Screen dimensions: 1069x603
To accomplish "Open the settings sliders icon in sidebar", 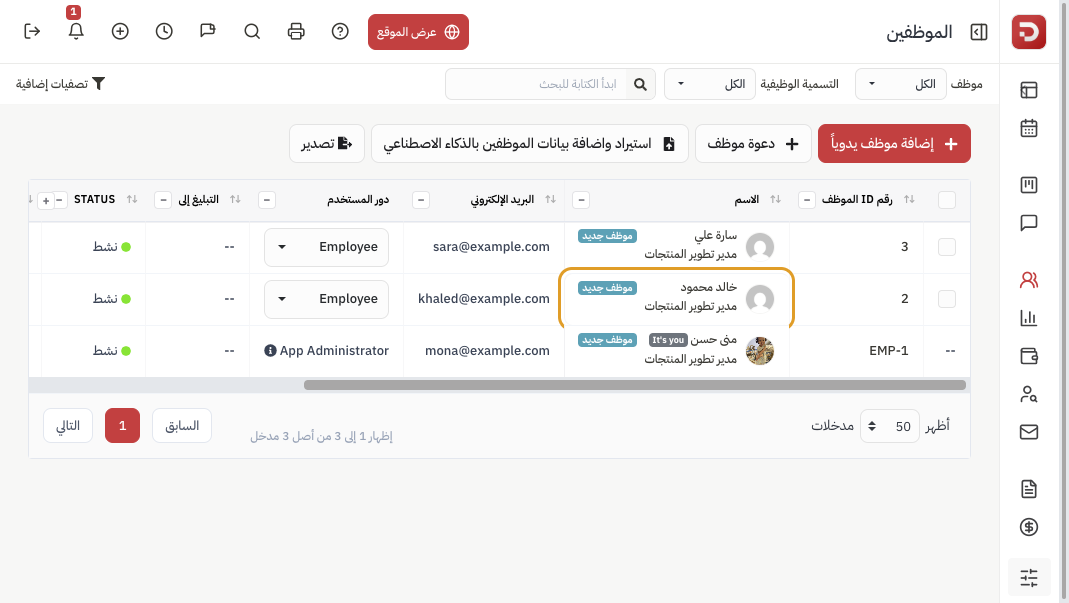I will (x=1029, y=578).
